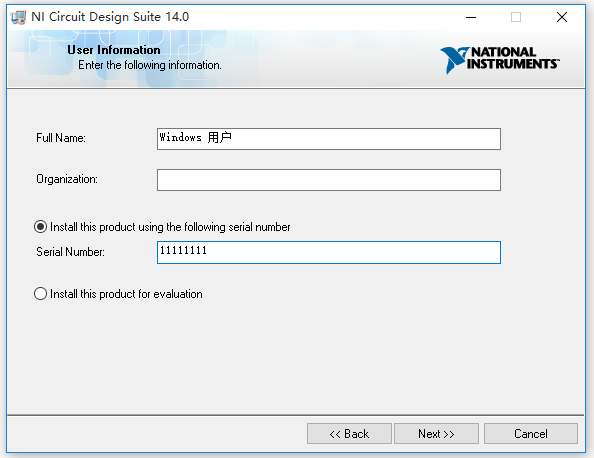Click the disabled maximize window icon
Screen dimensions: 594x458
pos(516,17)
